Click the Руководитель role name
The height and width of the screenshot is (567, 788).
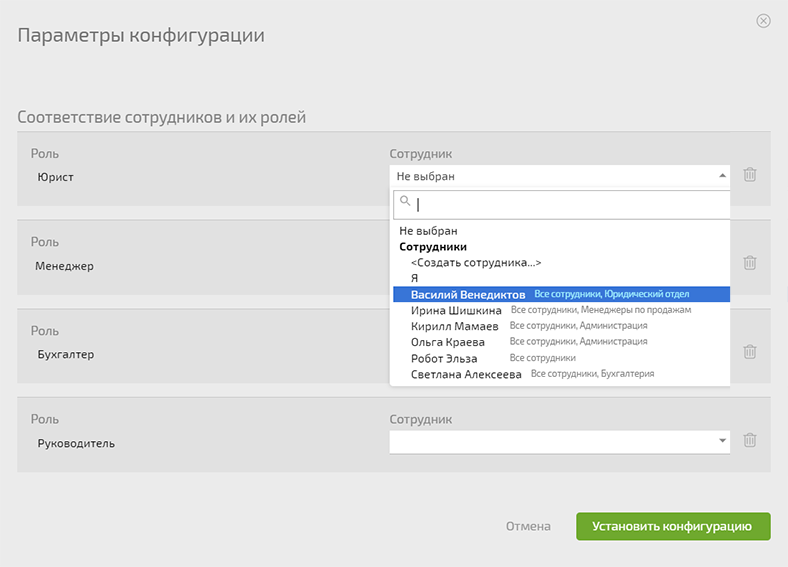(x=76, y=443)
